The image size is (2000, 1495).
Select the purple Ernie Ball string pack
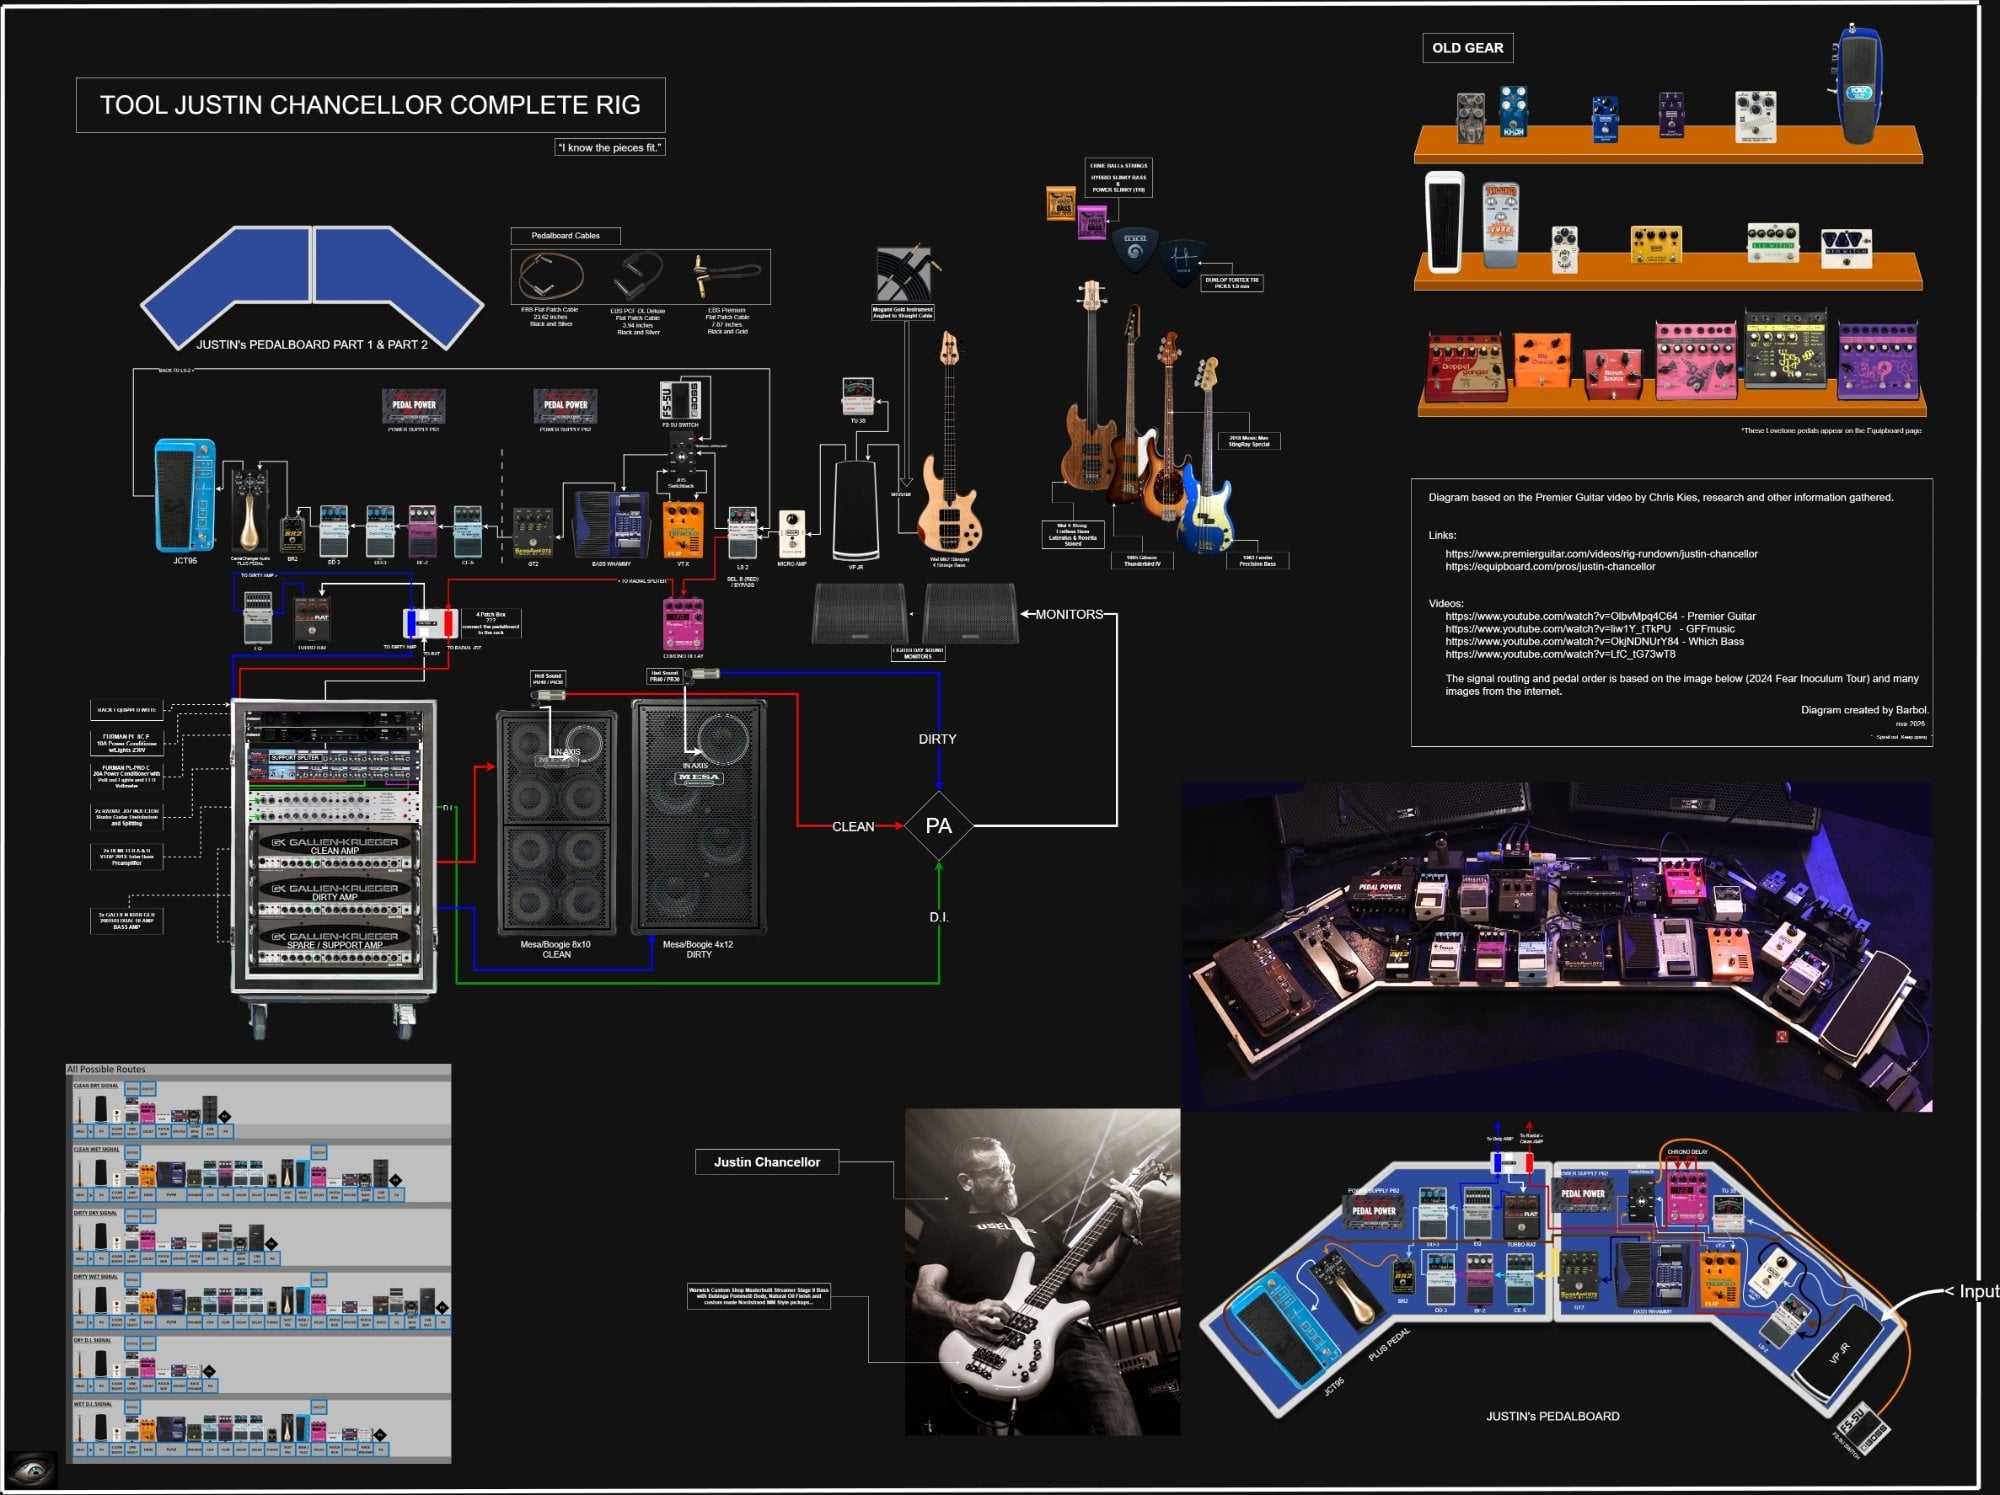tap(1091, 222)
